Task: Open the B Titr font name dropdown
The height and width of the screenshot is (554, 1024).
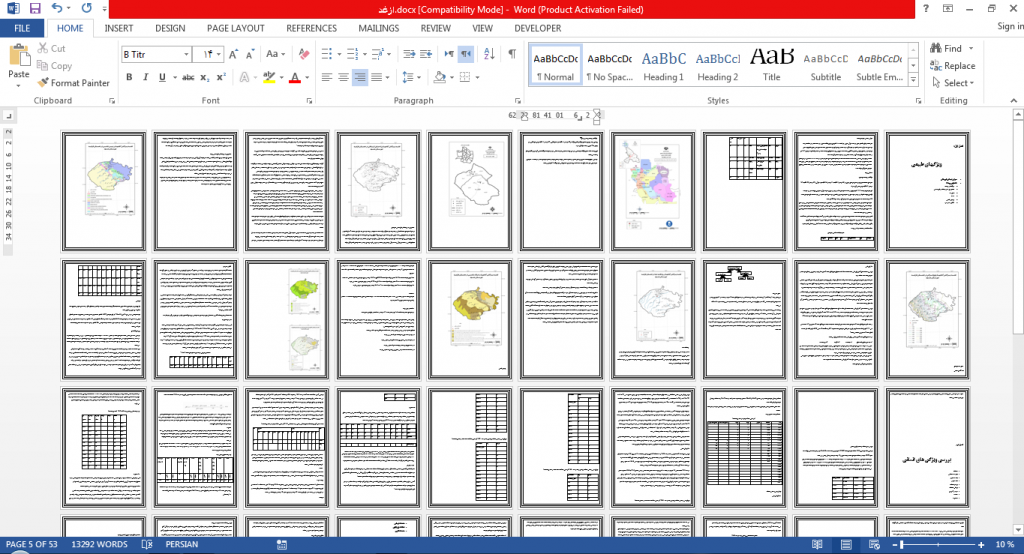Action: pos(186,54)
